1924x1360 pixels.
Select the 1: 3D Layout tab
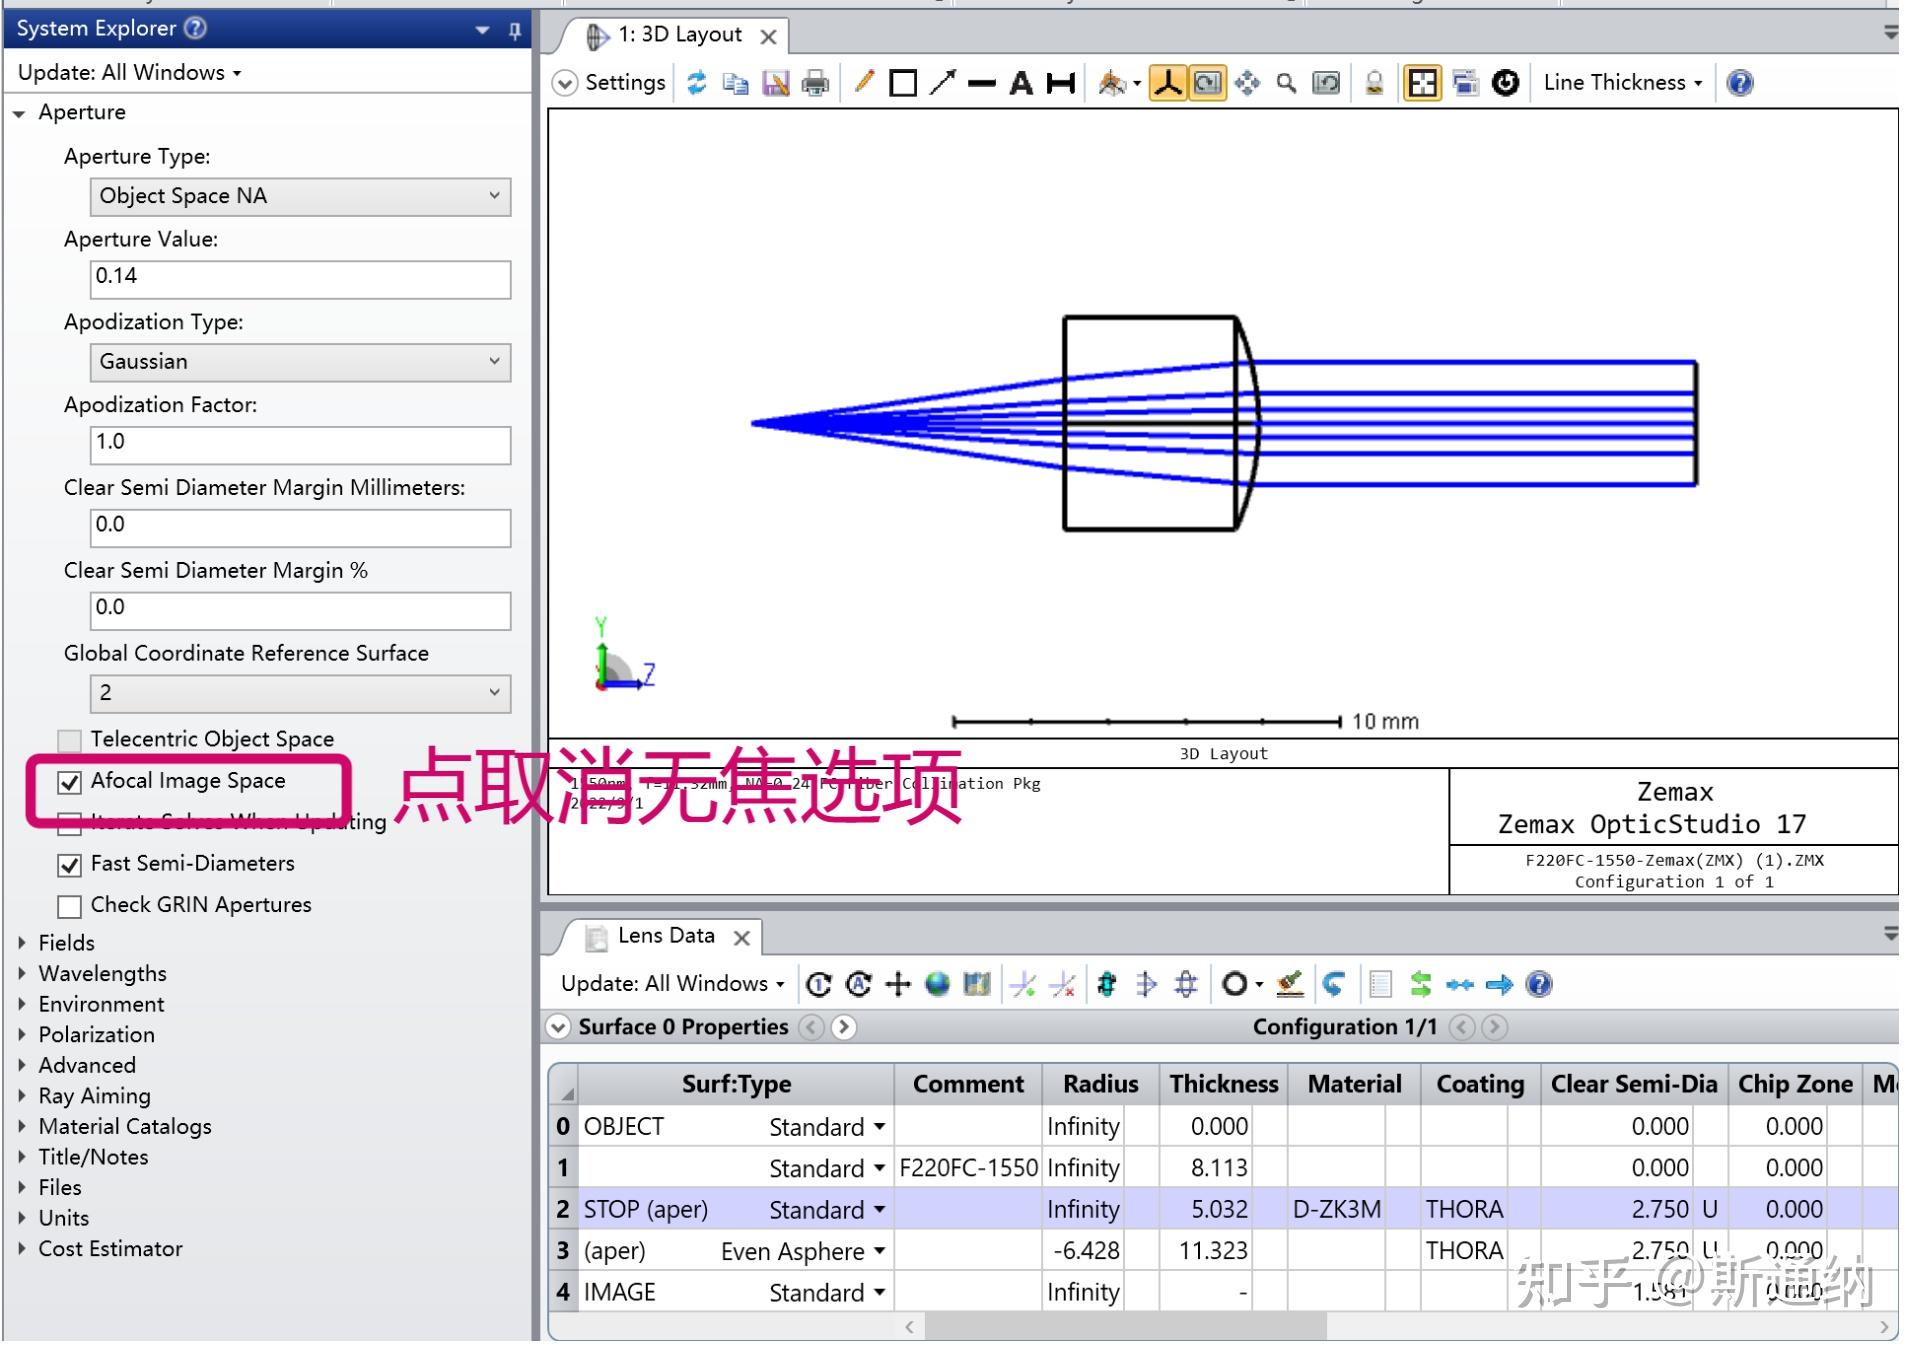coord(679,35)
